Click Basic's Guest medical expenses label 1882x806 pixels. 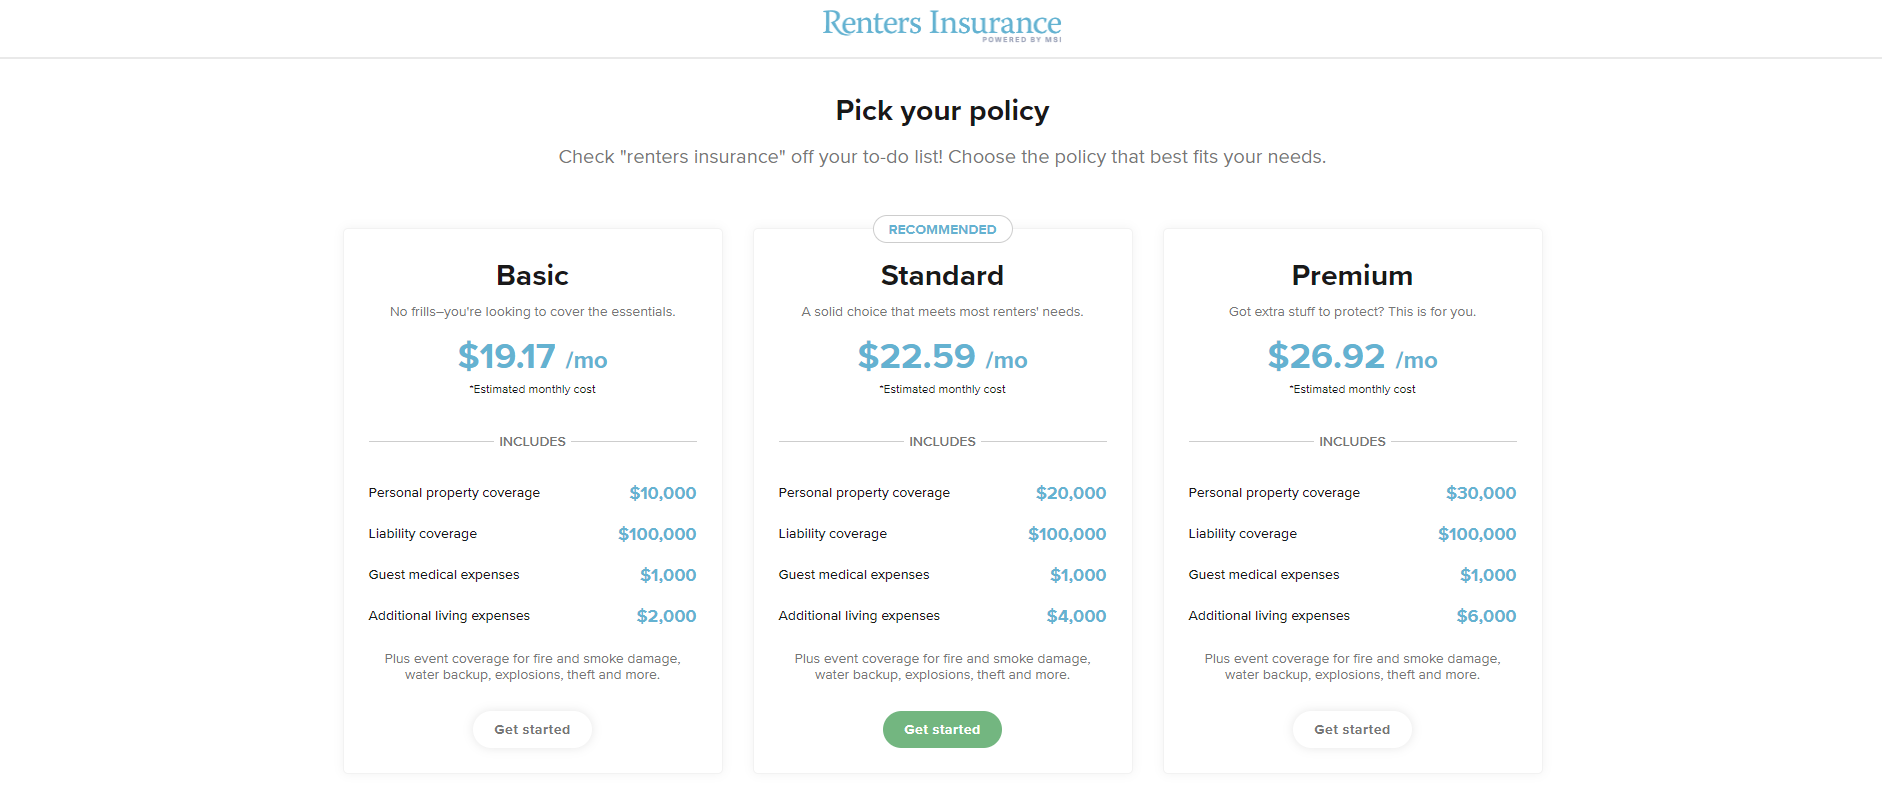click(x=444, y=575)
